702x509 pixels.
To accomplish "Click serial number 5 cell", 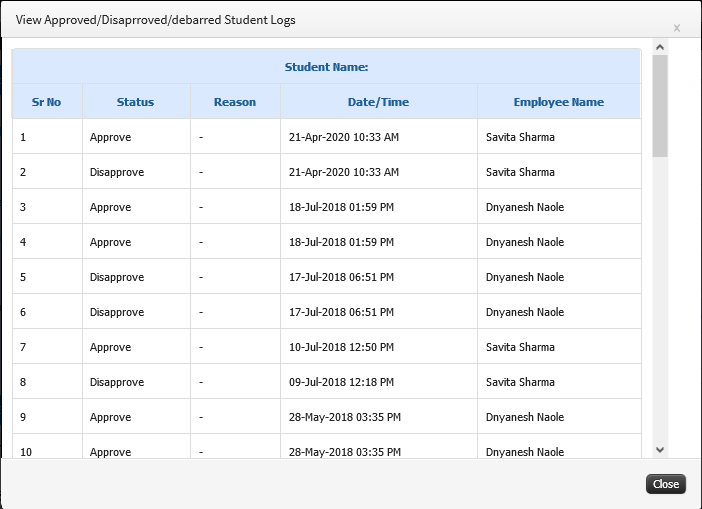I will [47, 277].
